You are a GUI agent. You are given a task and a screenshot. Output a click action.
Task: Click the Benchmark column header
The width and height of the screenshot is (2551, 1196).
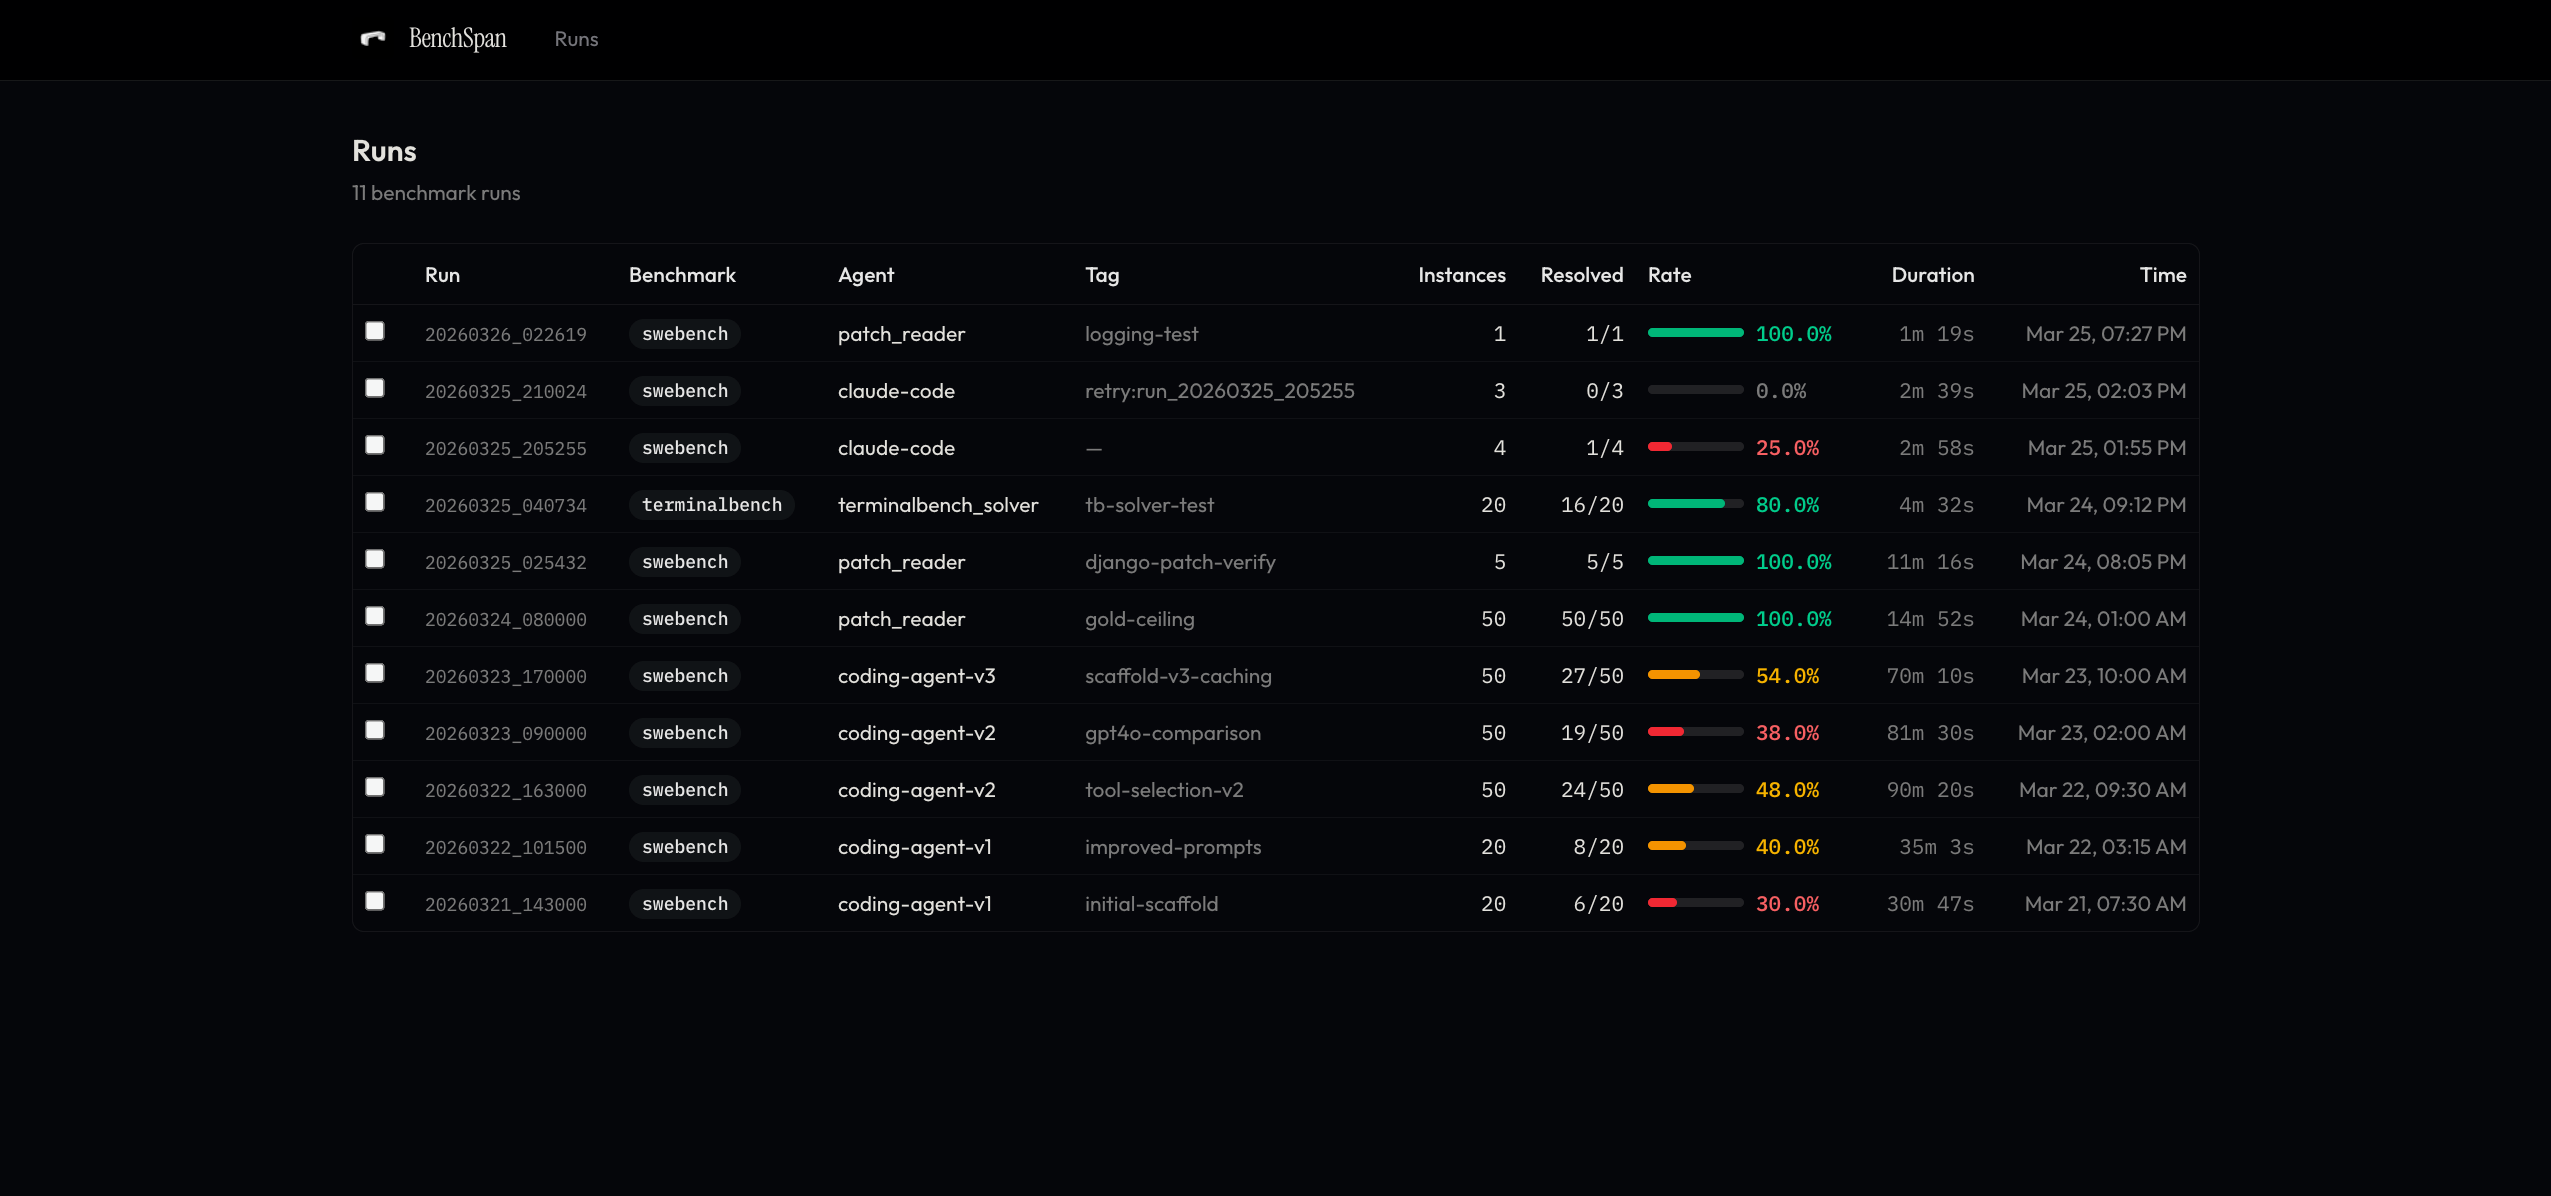[682, 275]
